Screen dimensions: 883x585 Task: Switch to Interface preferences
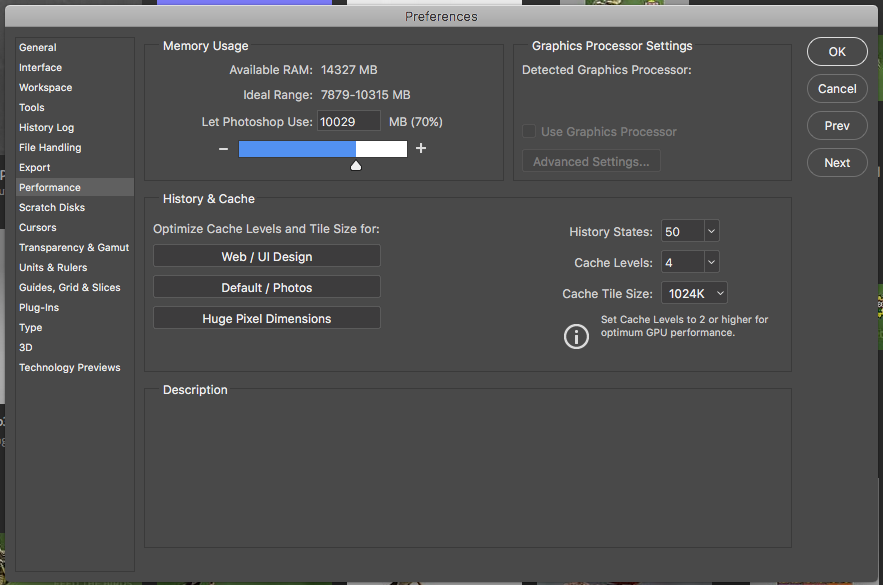(x=75, y=68)
